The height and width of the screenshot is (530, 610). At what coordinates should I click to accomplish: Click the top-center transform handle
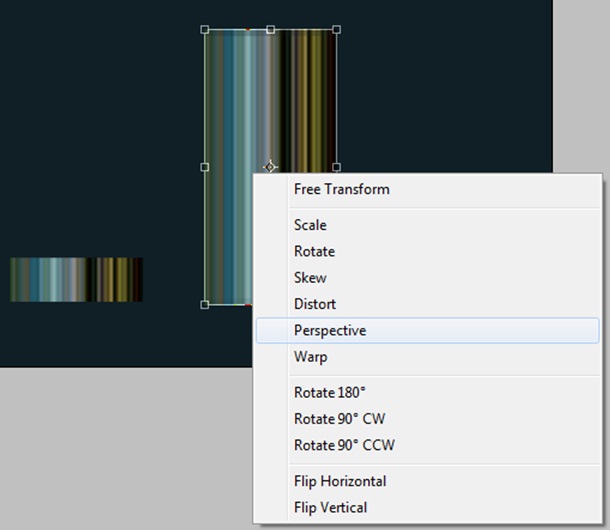(x=271, y=30)
